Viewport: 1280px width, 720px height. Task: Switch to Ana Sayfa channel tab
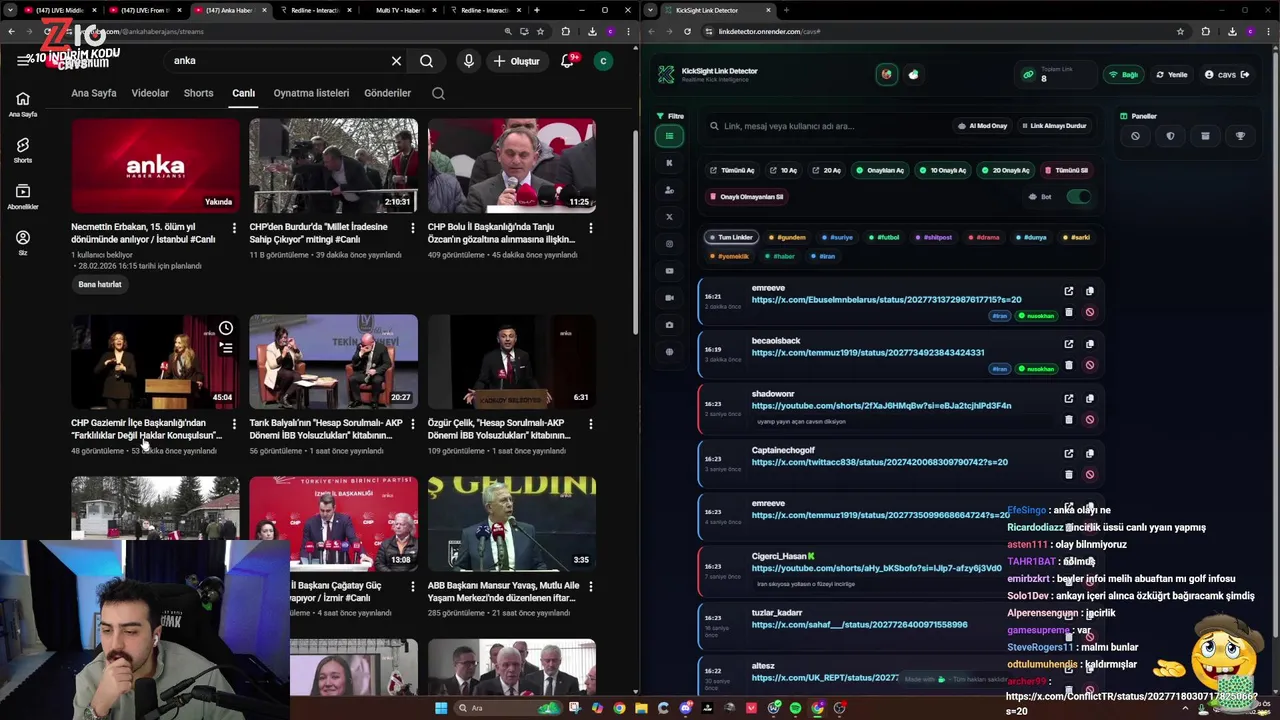pos(94,93)
